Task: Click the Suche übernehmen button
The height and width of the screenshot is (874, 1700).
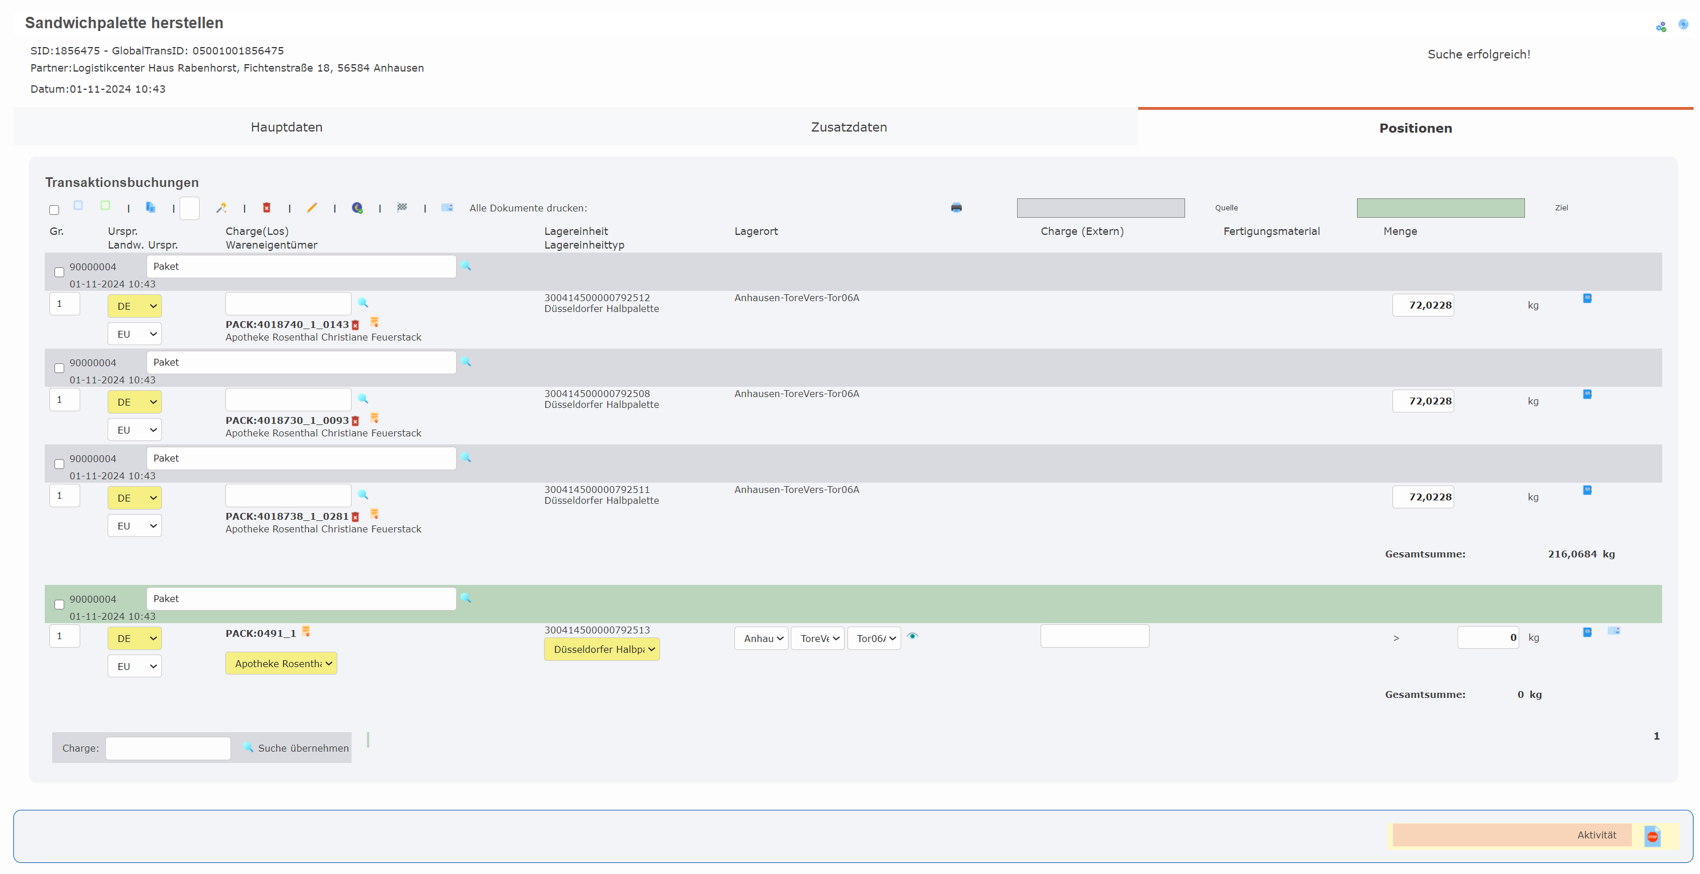Action: click(296, 748)
